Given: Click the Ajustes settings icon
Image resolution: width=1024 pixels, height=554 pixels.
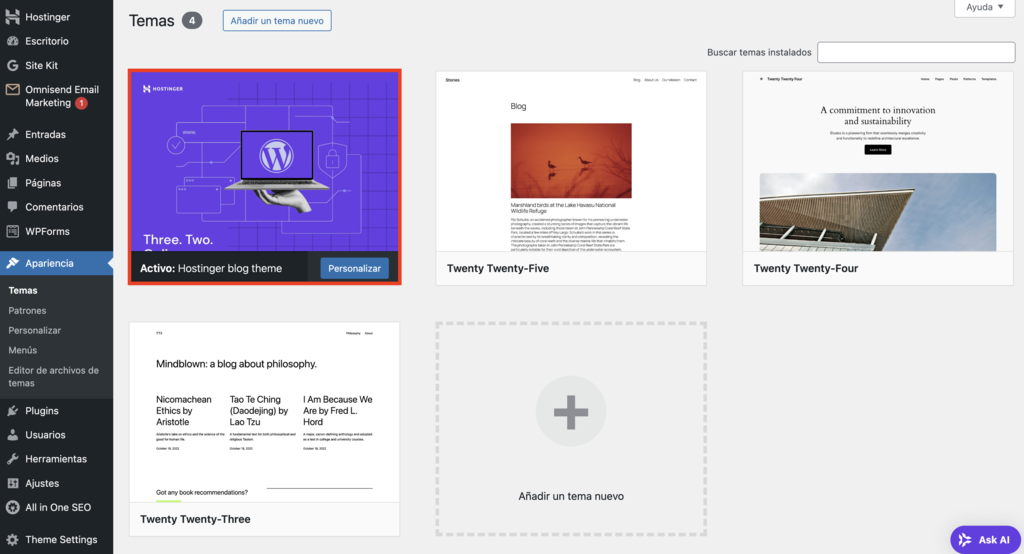Looking at the screenshot, I should pos(13,483).
